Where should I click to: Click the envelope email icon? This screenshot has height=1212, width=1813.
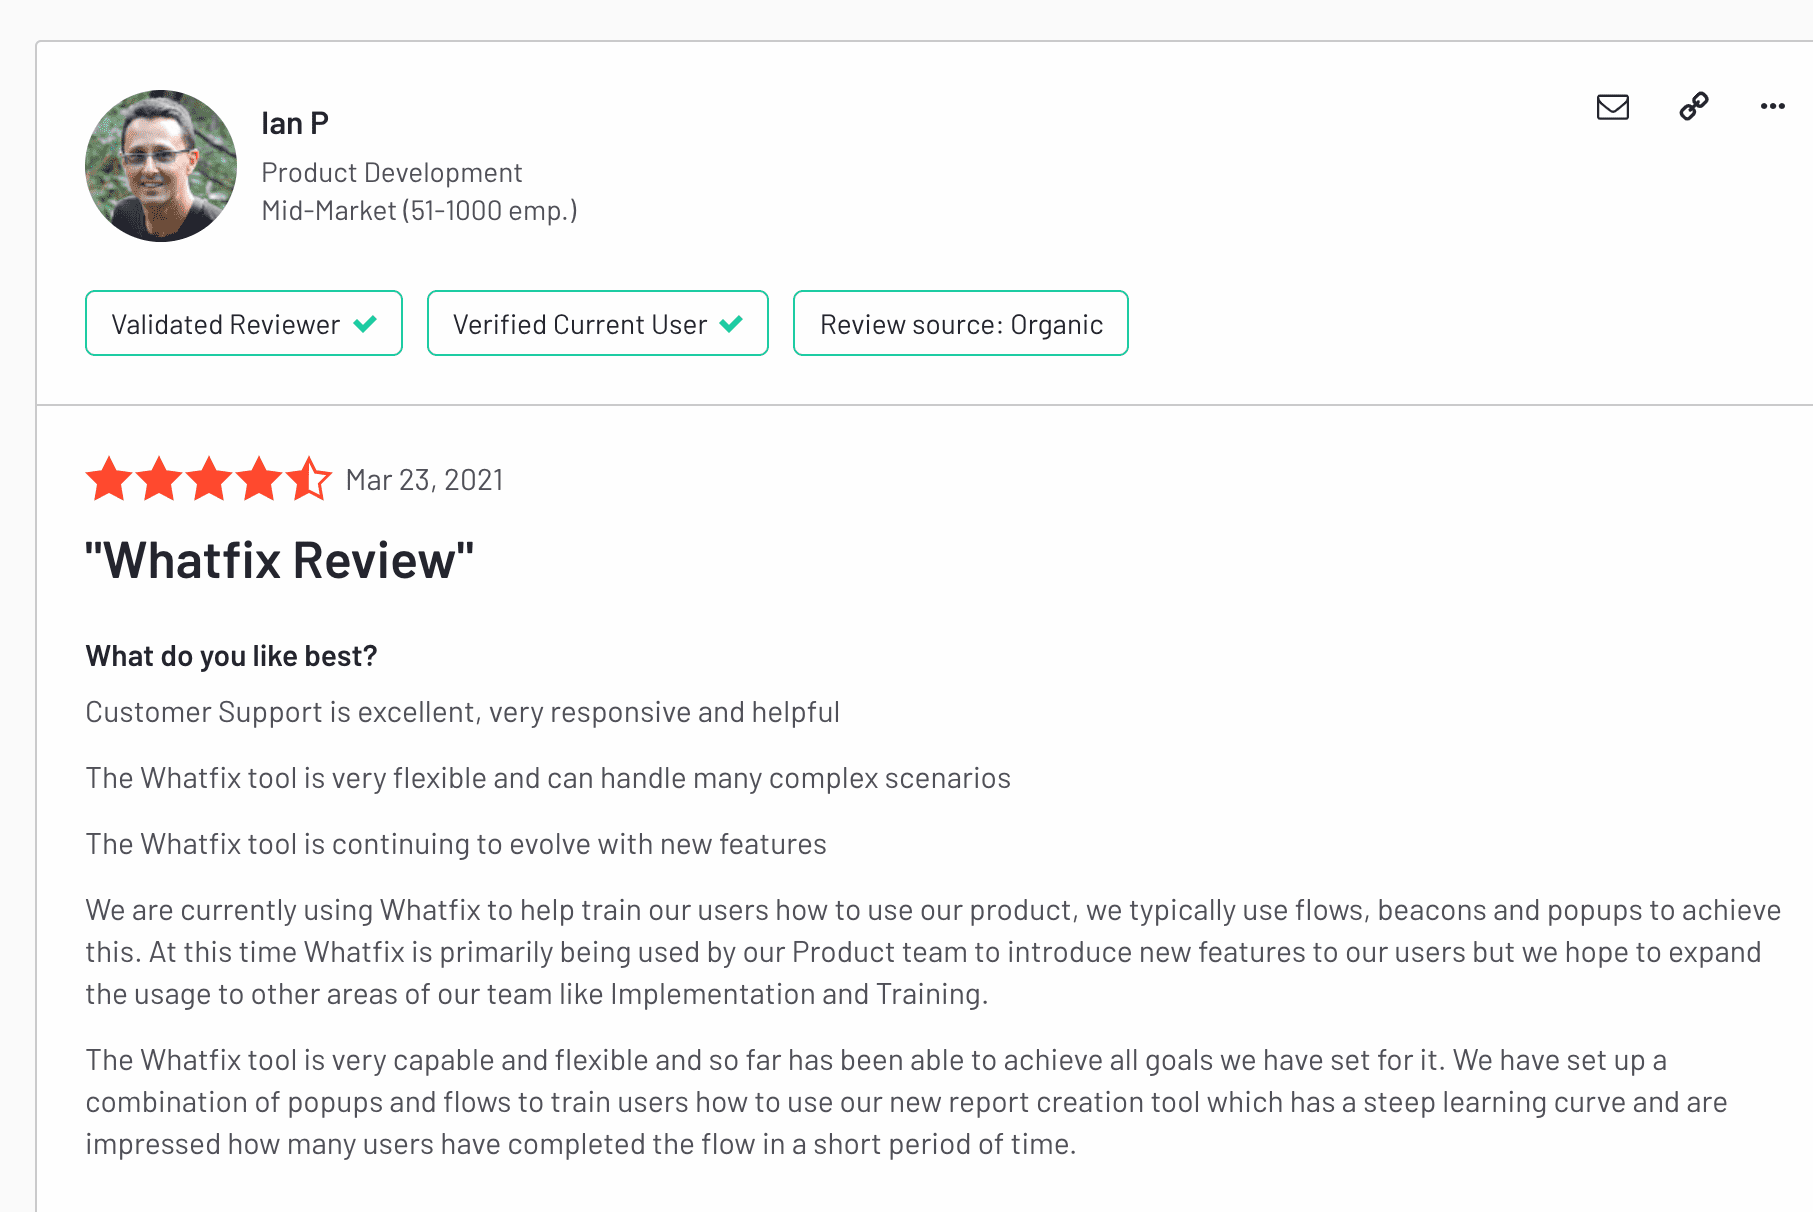tap(1613, 107)
